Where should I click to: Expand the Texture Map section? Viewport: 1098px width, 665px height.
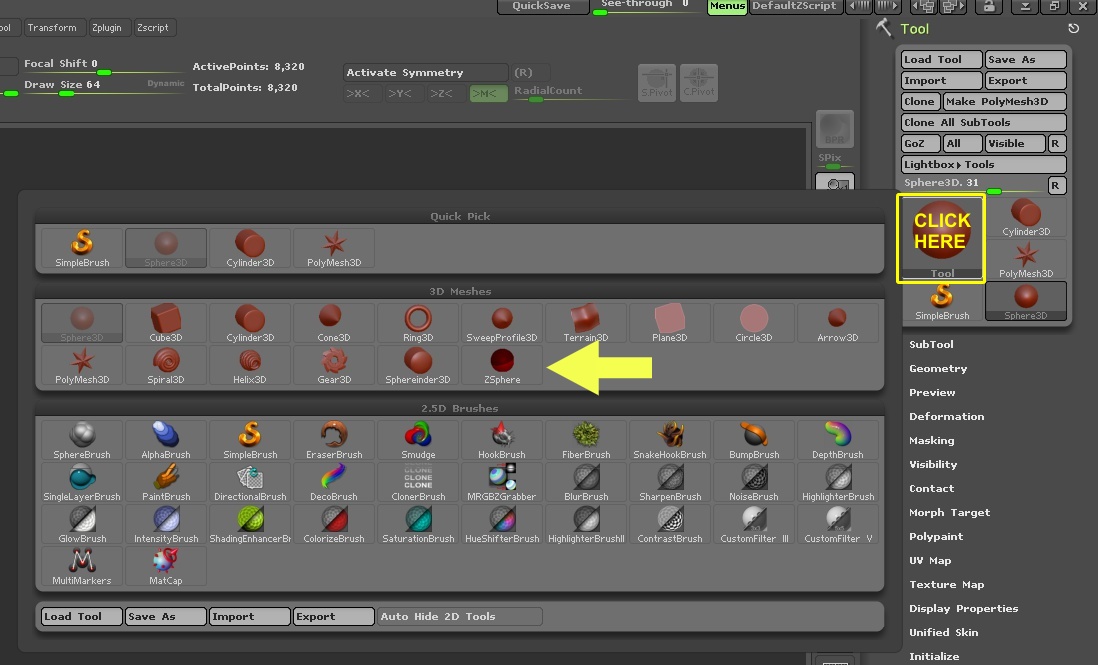(947, 584)
